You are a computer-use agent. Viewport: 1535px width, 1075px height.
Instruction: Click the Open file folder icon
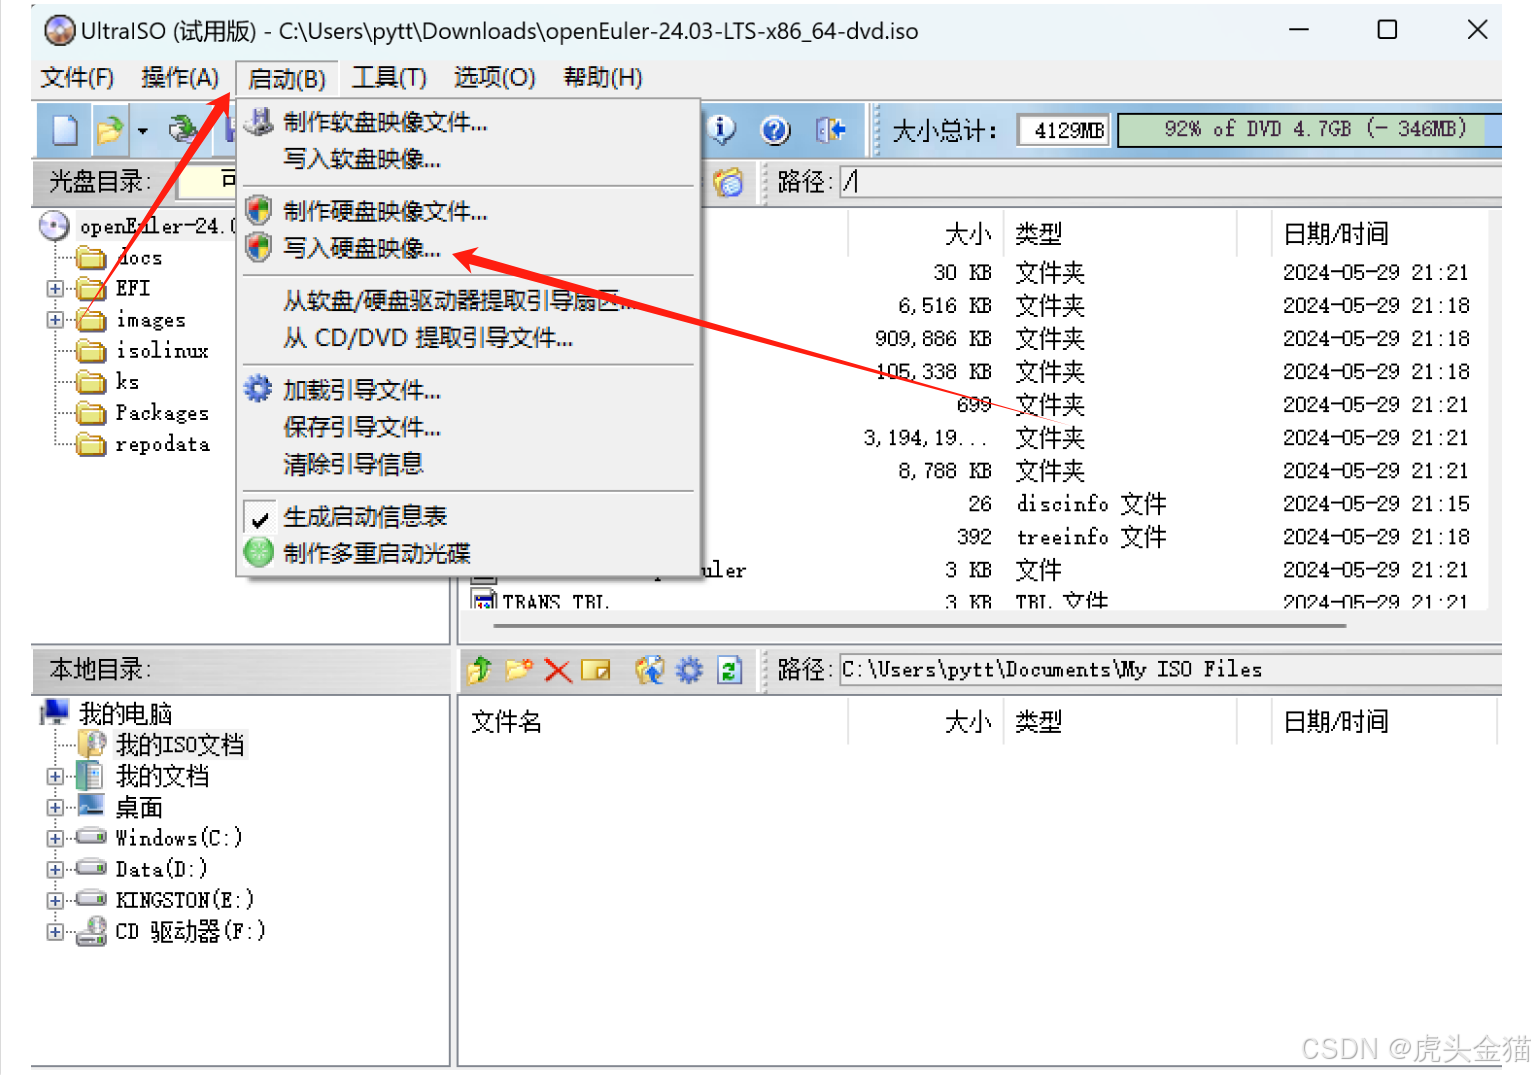point(110,130)
